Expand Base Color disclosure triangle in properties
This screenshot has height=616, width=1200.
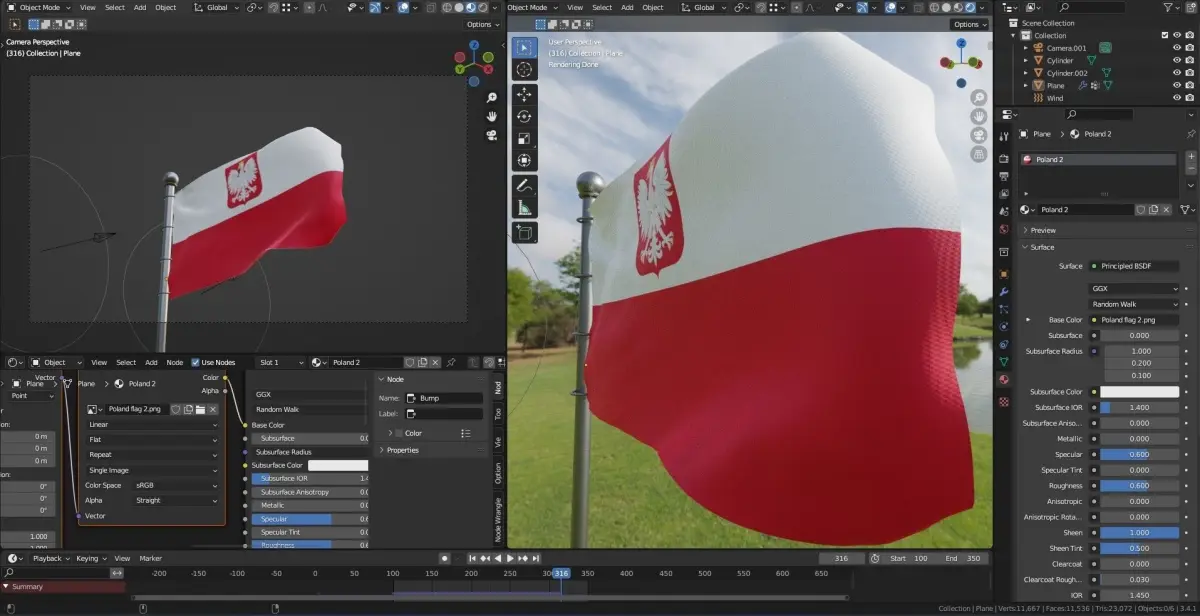tap(1028, 320)
